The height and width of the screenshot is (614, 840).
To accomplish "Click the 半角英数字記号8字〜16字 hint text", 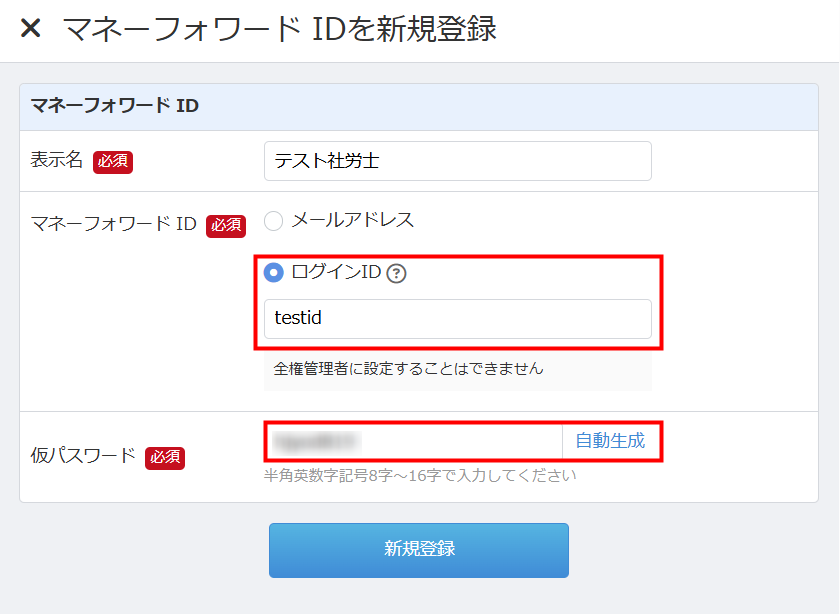I will point(420,475).
